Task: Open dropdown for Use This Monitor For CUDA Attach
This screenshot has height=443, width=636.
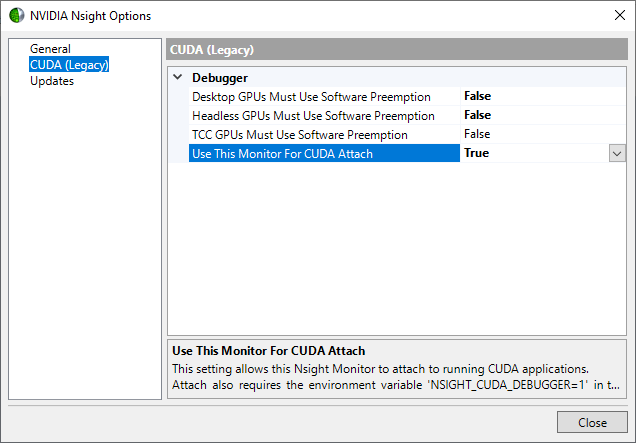Action: click(x=617, y=153)
